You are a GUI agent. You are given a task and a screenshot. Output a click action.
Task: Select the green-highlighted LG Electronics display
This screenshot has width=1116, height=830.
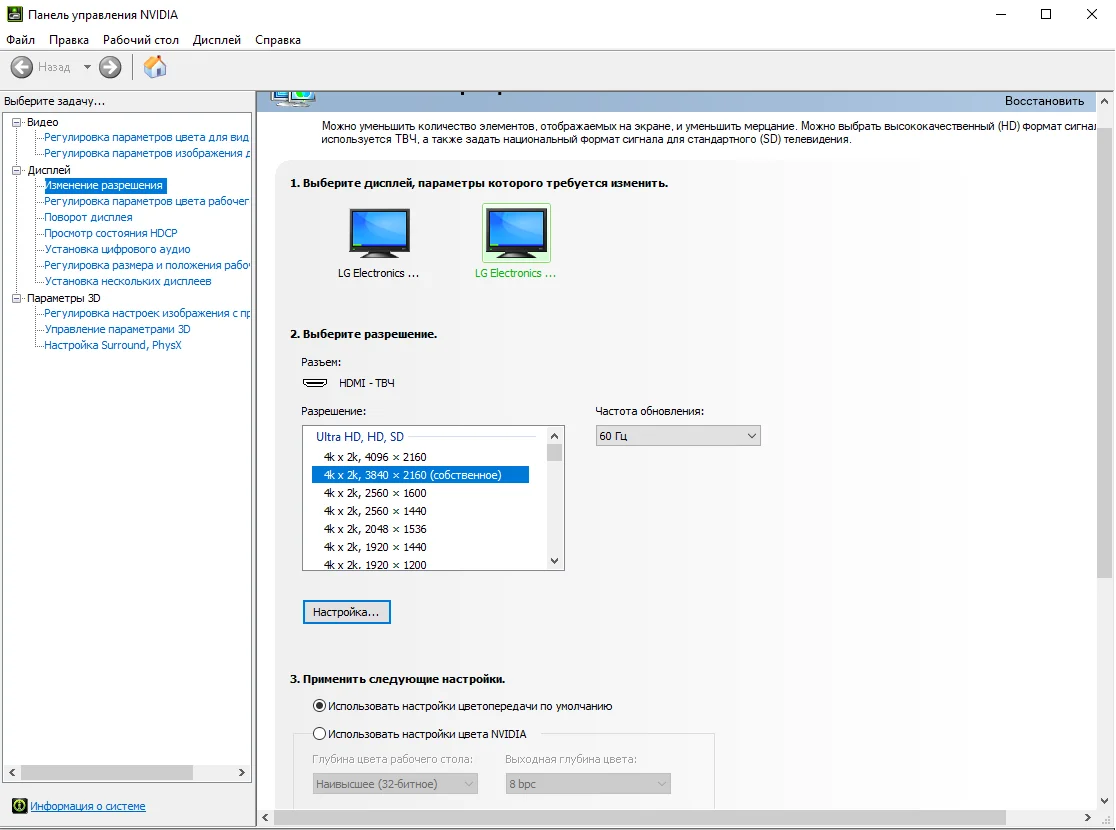tap(516, 233)
